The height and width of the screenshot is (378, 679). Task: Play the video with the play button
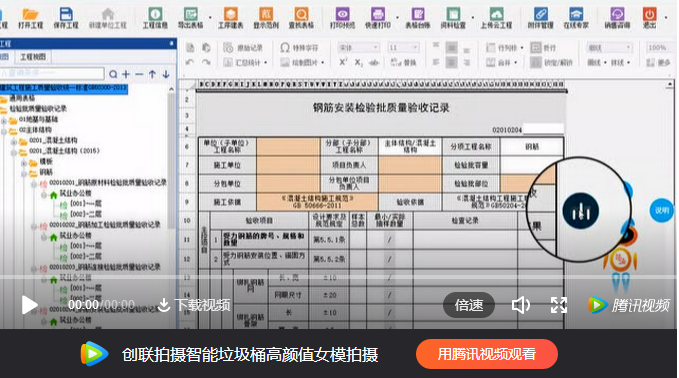(29, 305)
